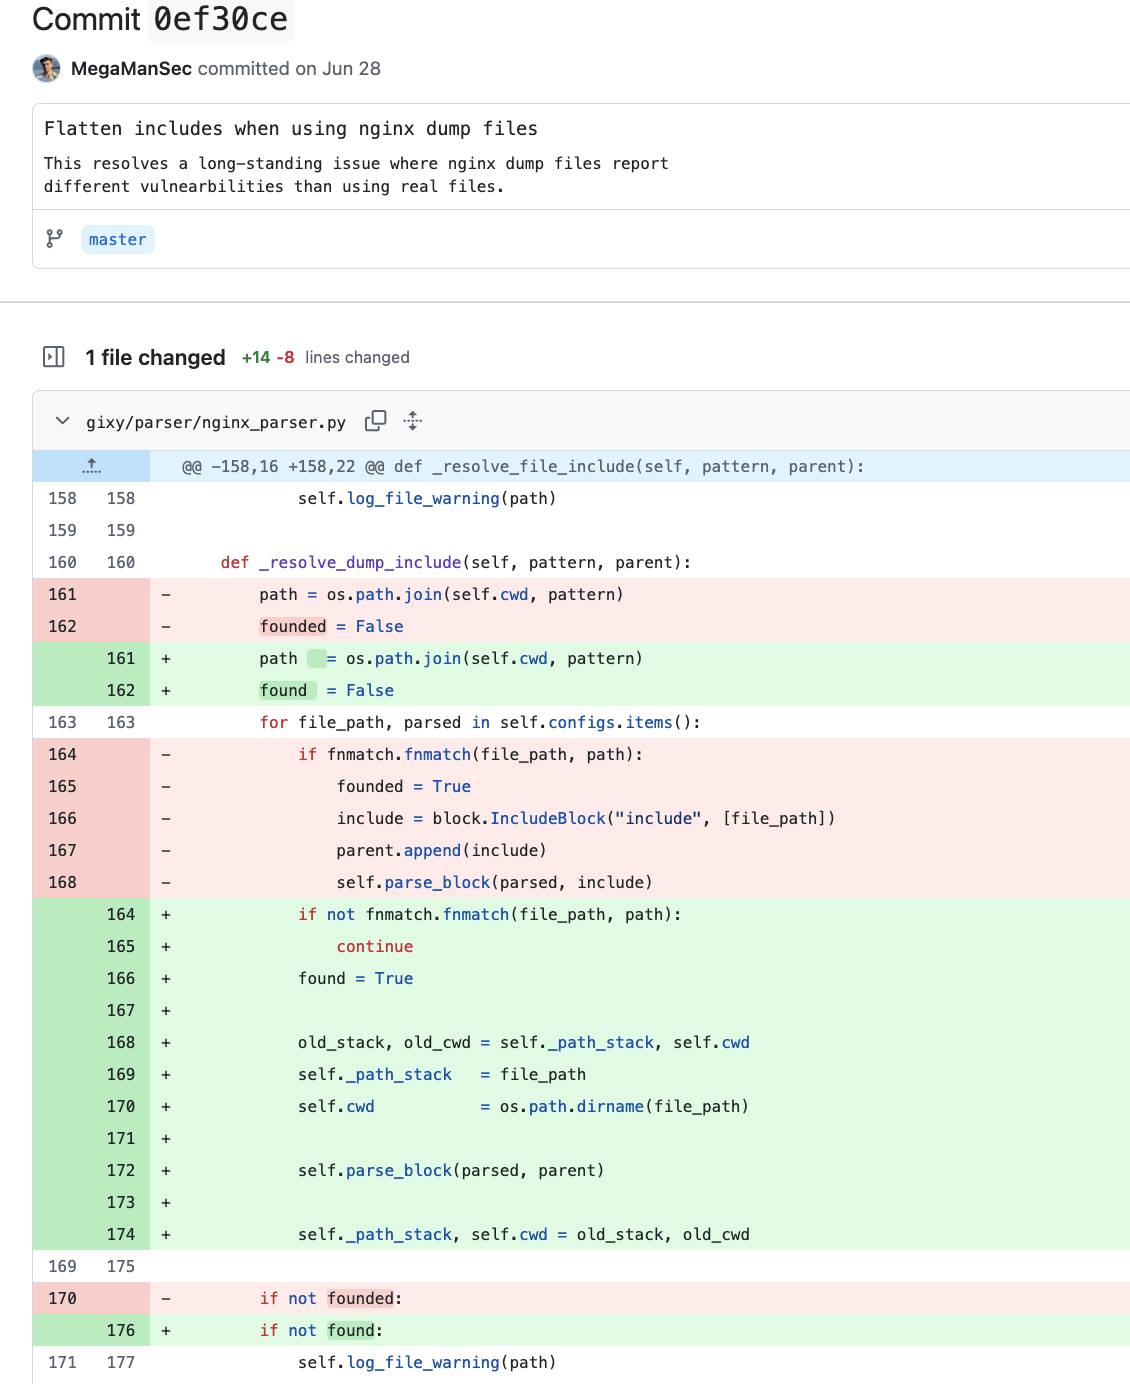Click MegaManSec's profile avatar
The height and width of the screenshot is (1384, 1130).
47,68
